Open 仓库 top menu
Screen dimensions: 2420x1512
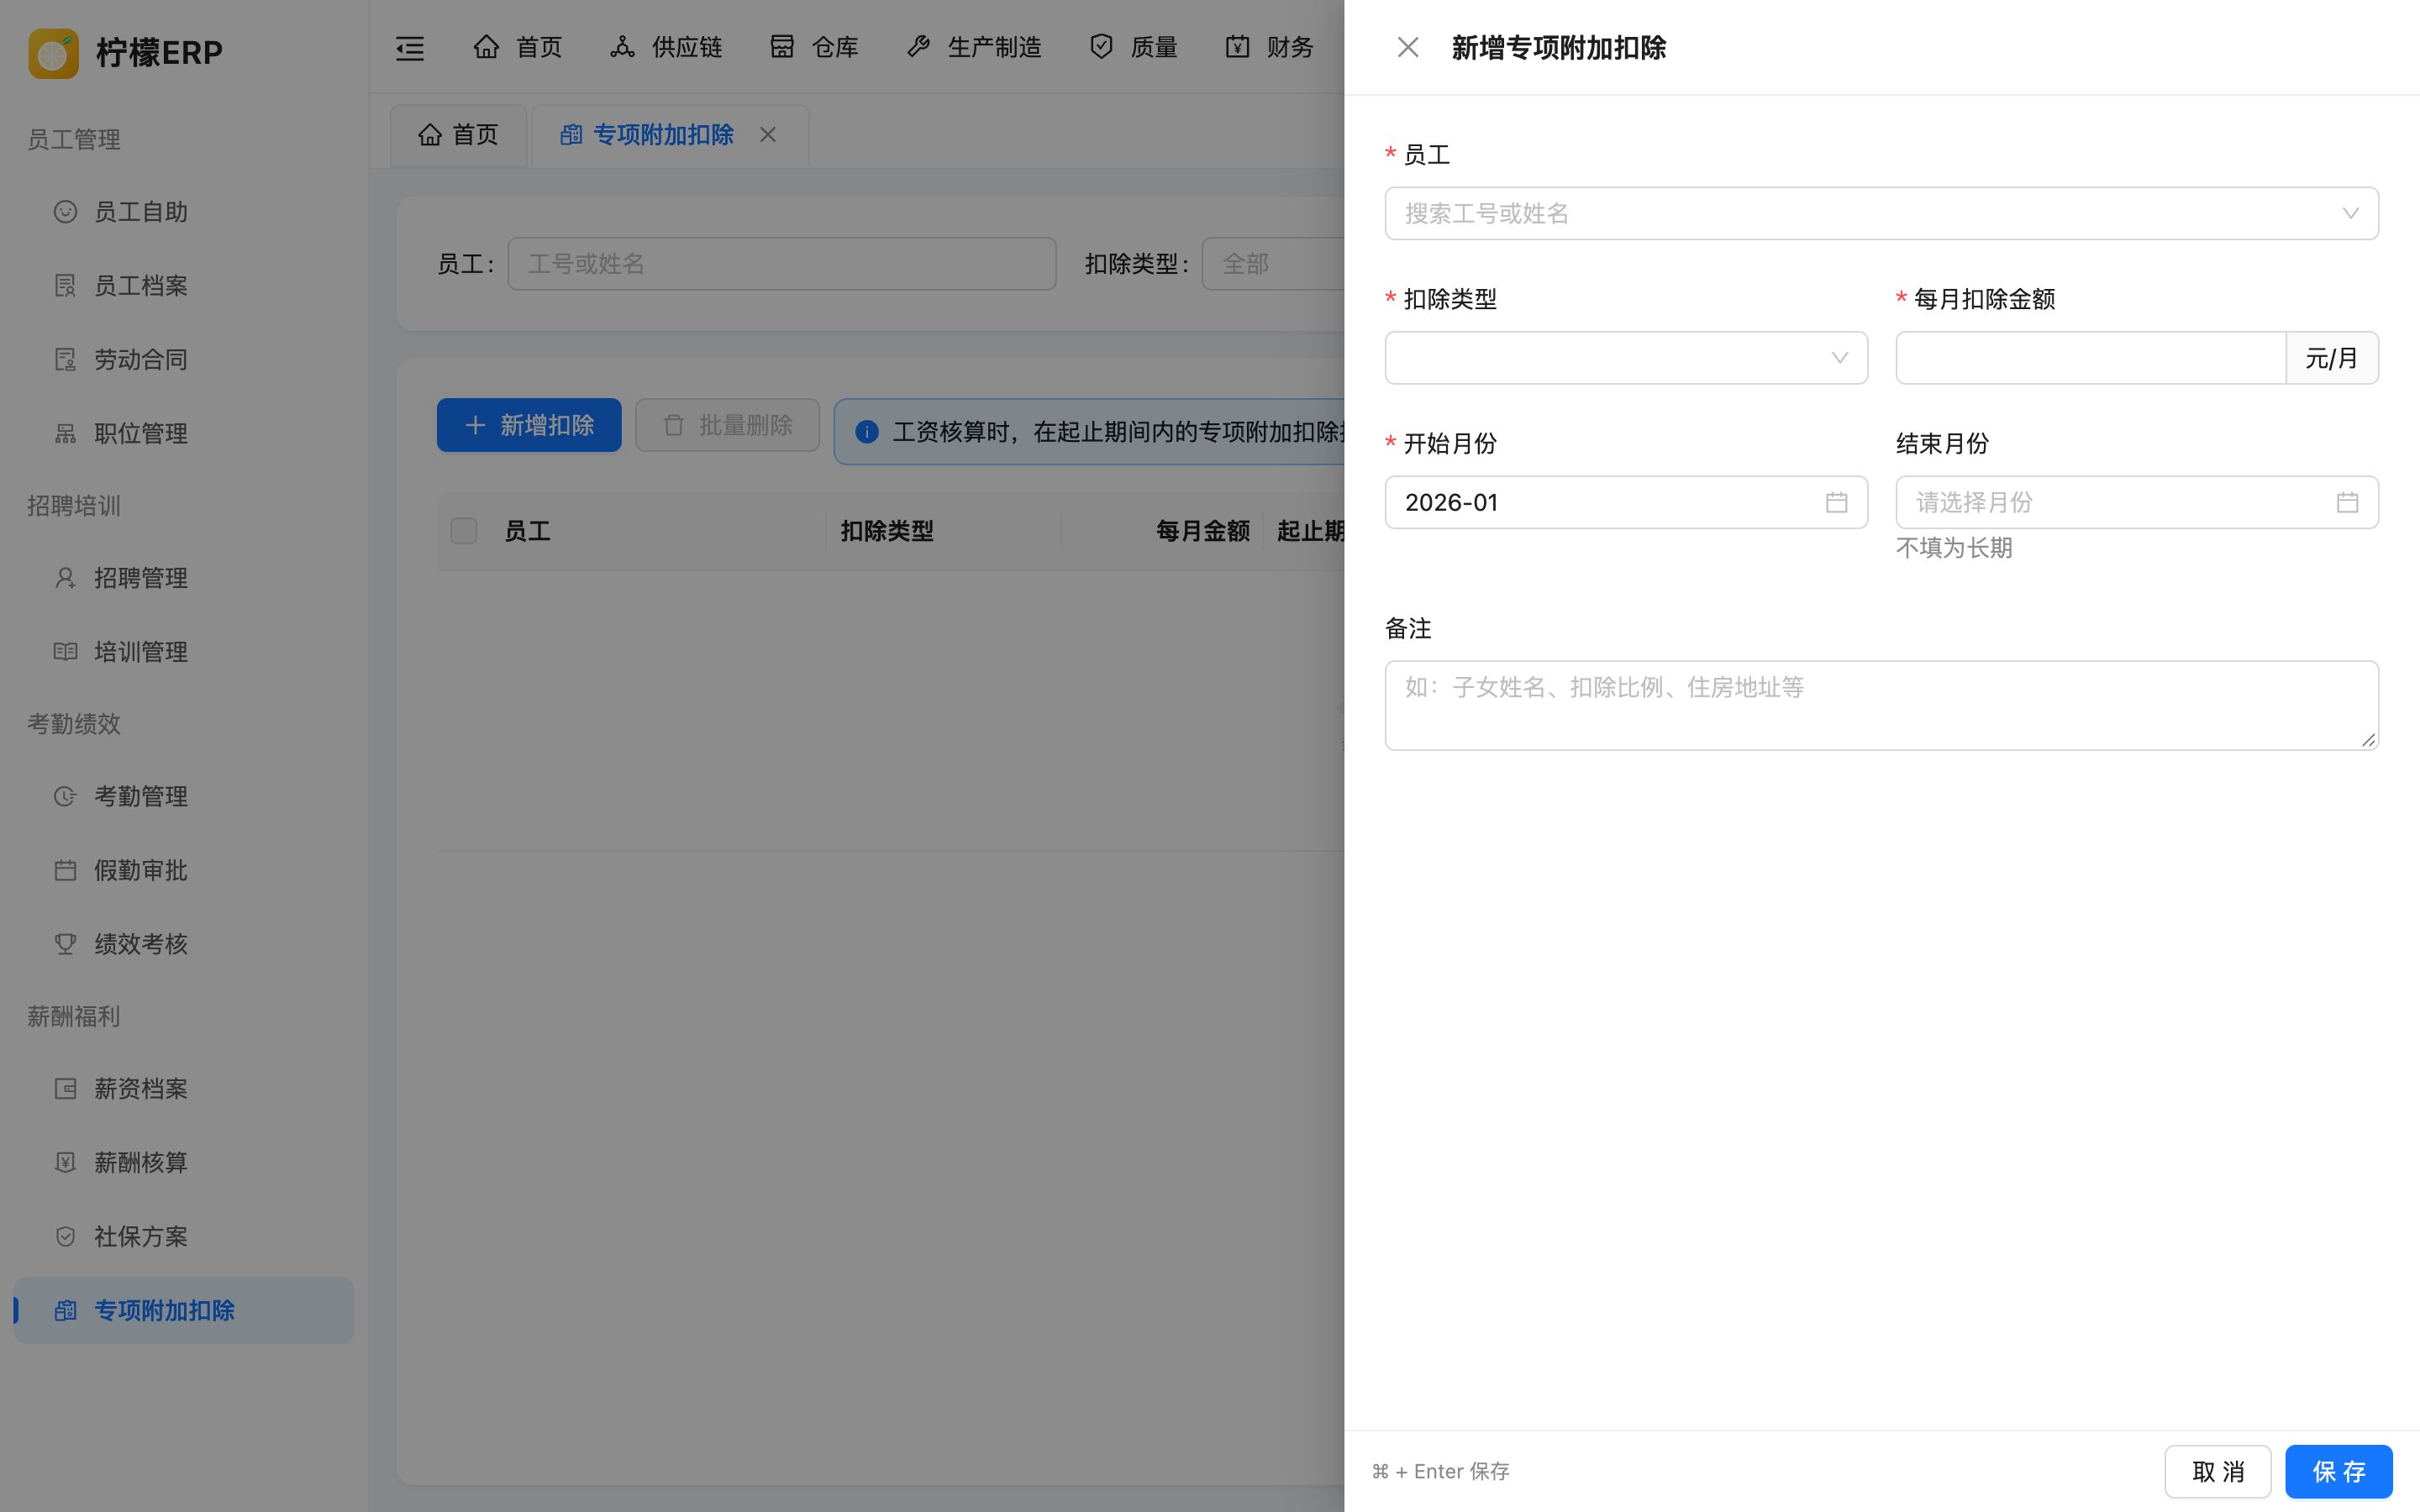tap(814, 47)
